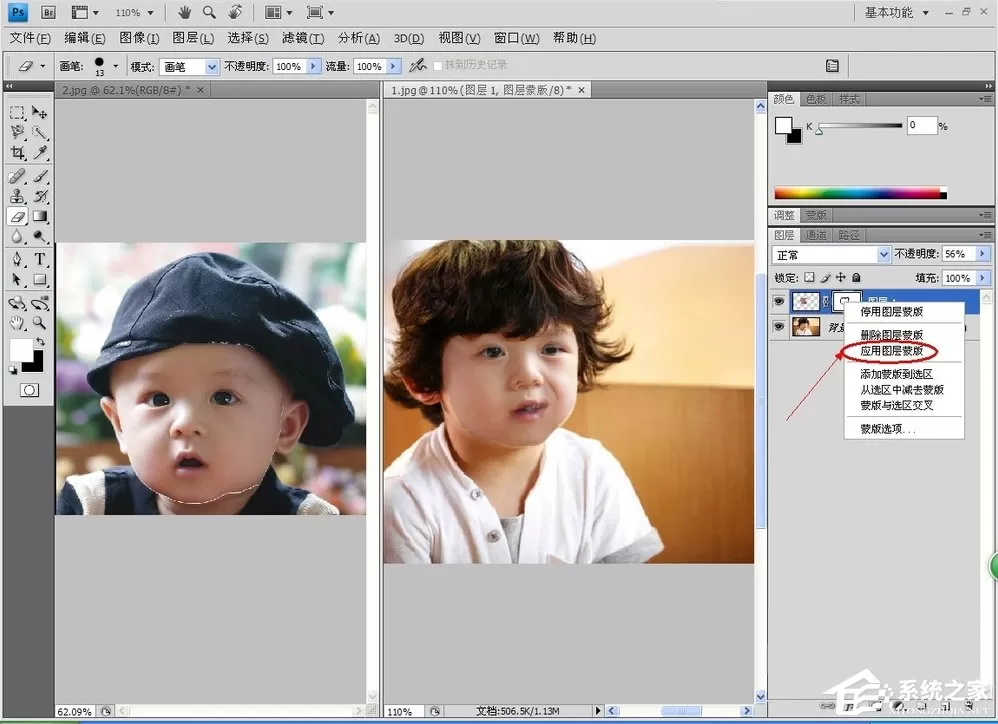Enable the erase to history checkbox

pos(438,66)
